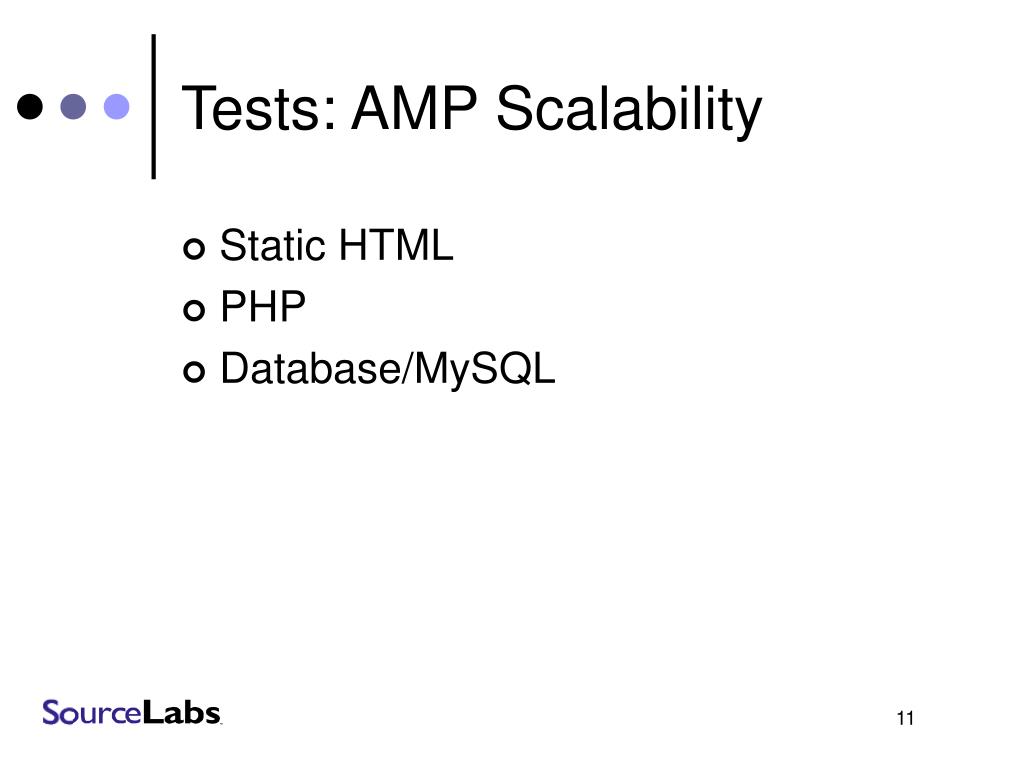Click the black dot in the header
1024x768 pixels.
[x=30, y=106]
